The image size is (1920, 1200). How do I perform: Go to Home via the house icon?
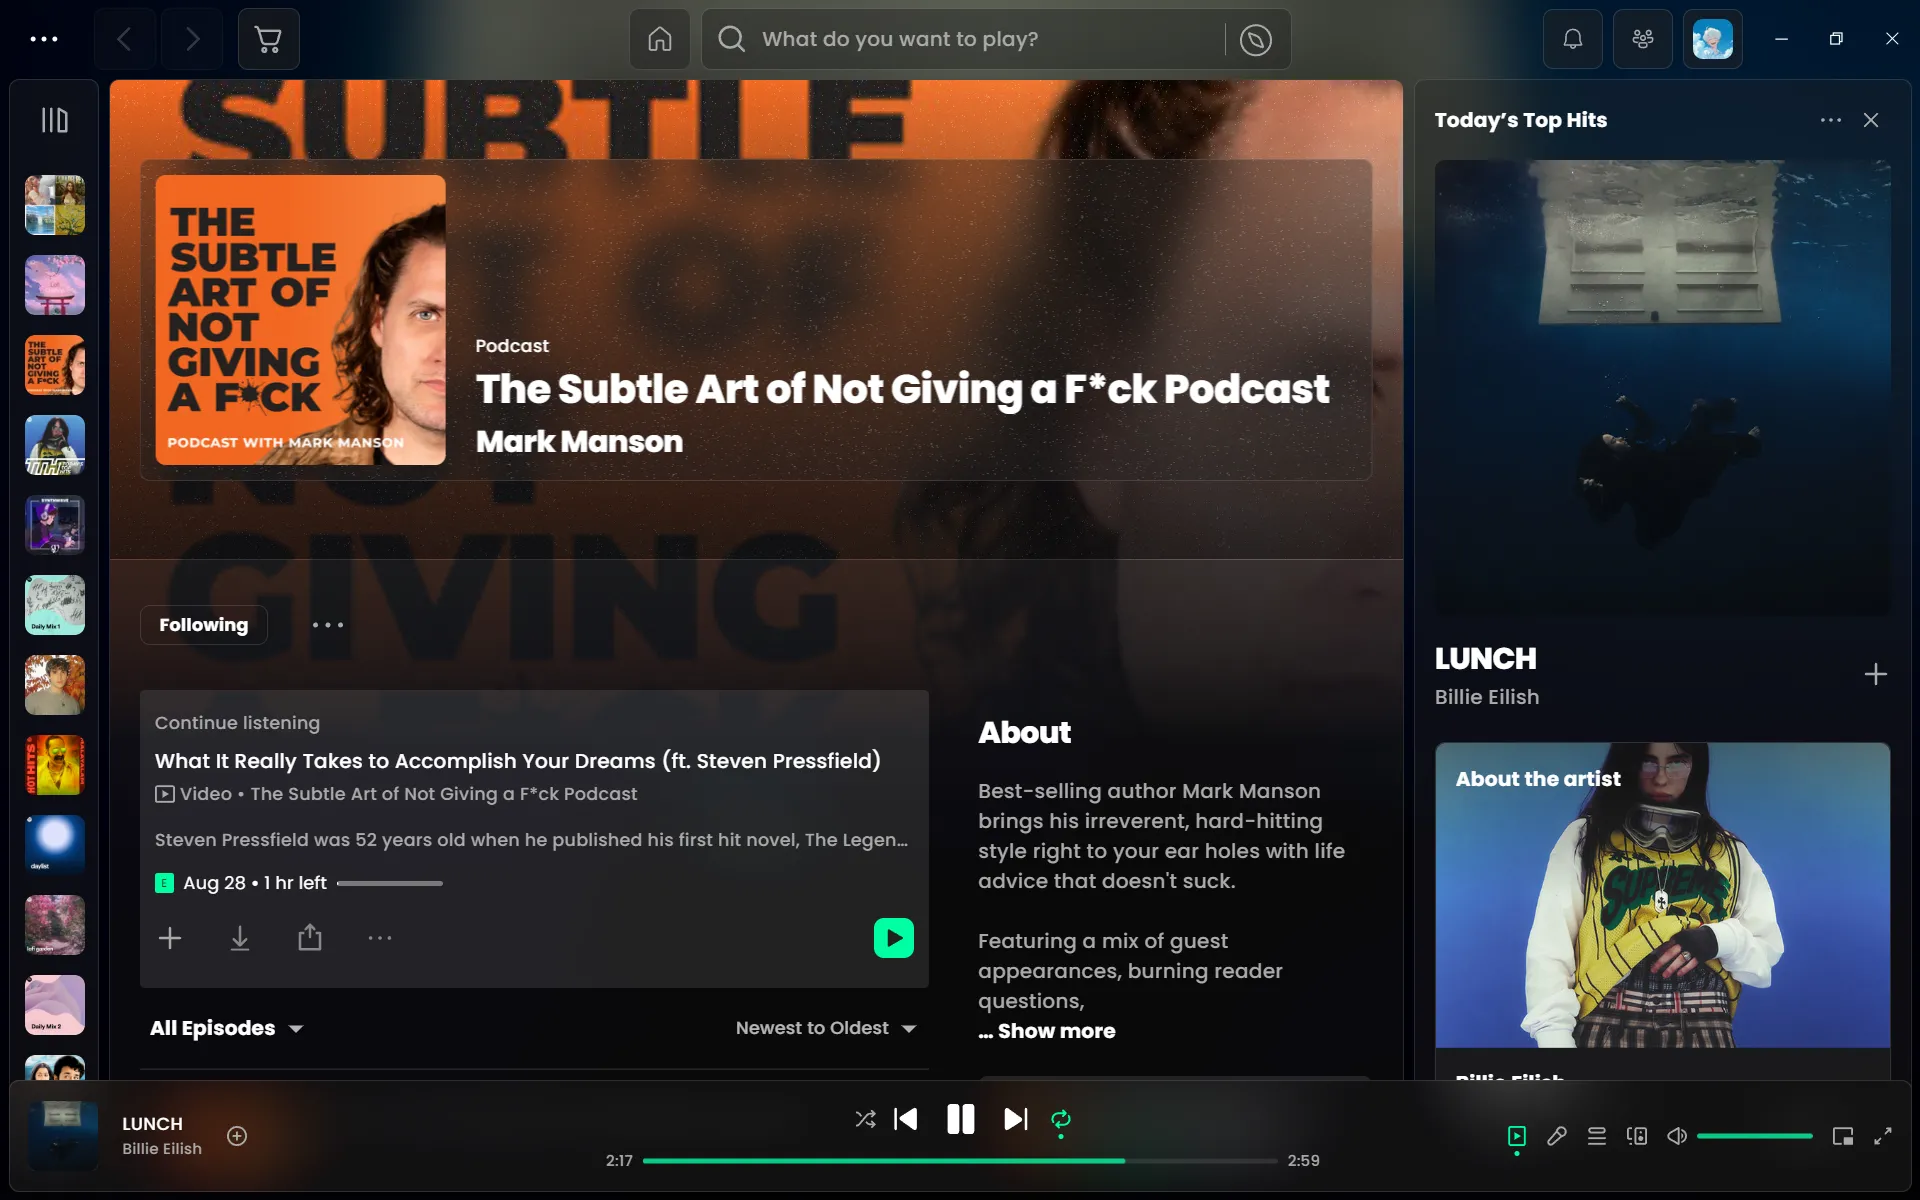pyautogui.click(x=659, y=39)
